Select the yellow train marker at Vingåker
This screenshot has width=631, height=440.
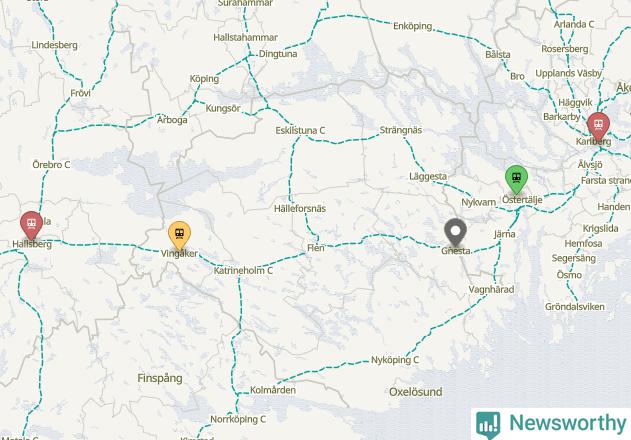click(x=179, y=234)
